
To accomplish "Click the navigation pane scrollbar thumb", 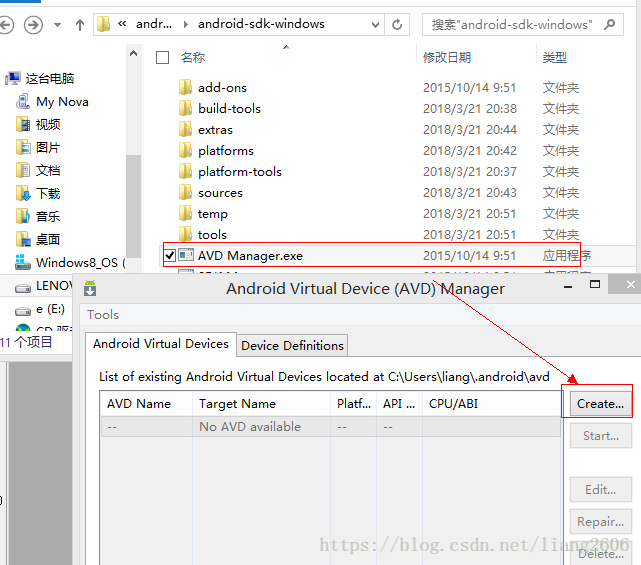I will tap(133, 206).
